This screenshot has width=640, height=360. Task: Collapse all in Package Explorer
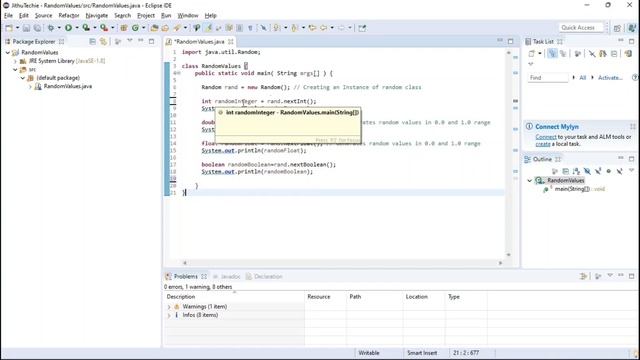point(93,41)
